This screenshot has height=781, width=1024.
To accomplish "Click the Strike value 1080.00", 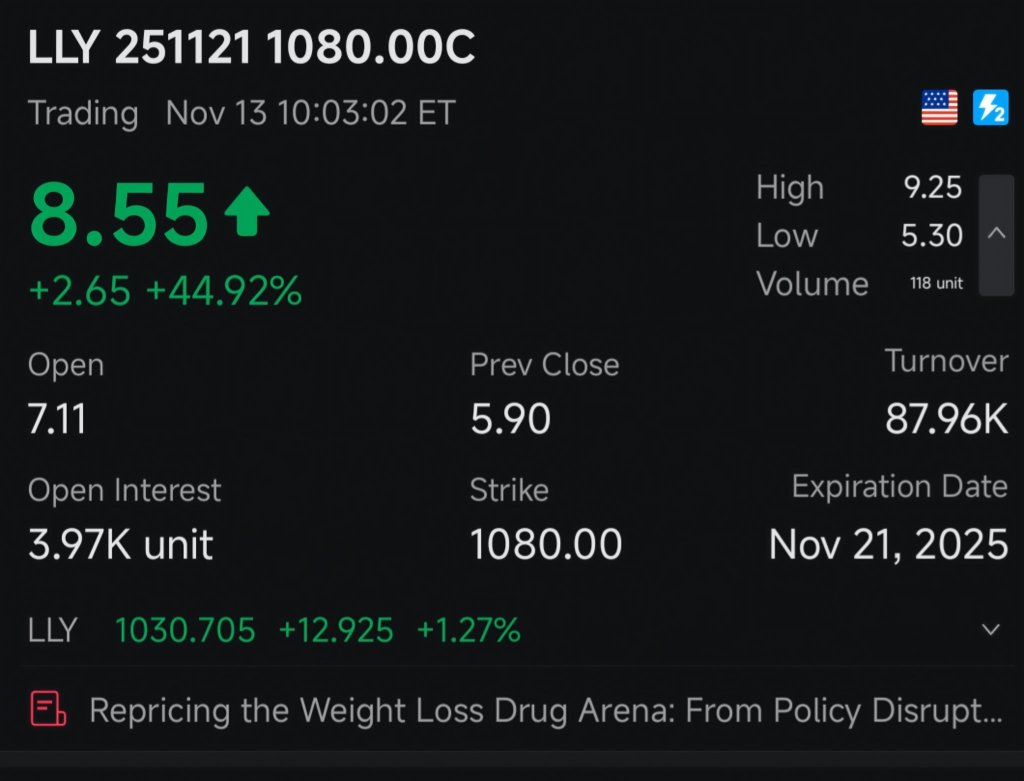I will click(x=546, y=545).
